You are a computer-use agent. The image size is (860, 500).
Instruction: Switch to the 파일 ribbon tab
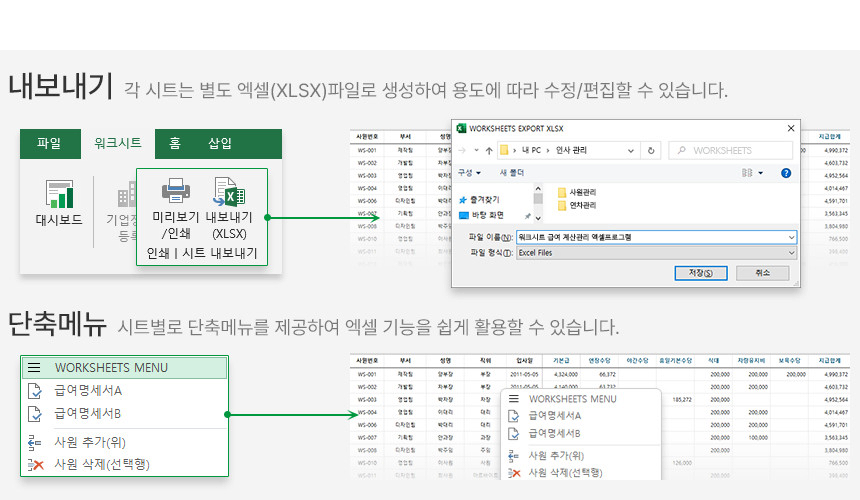tap(49, 144)
